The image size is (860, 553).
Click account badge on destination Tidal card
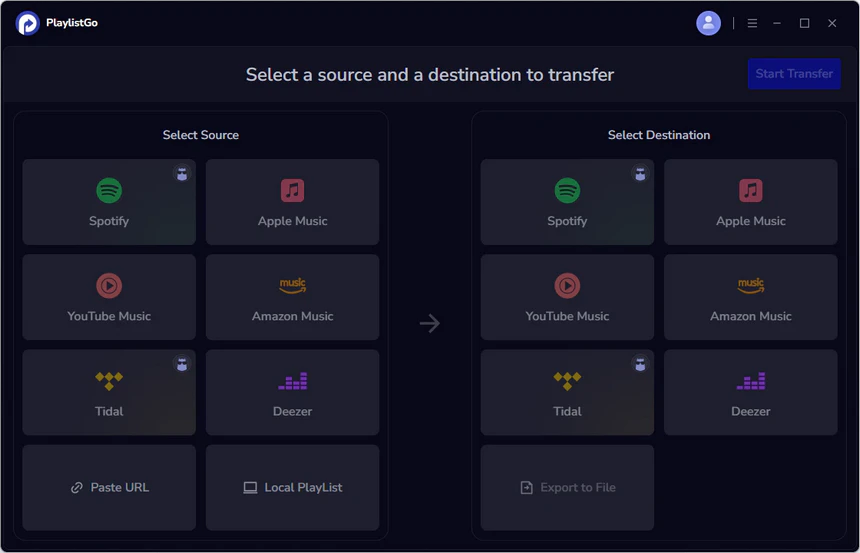pos(640,364)
